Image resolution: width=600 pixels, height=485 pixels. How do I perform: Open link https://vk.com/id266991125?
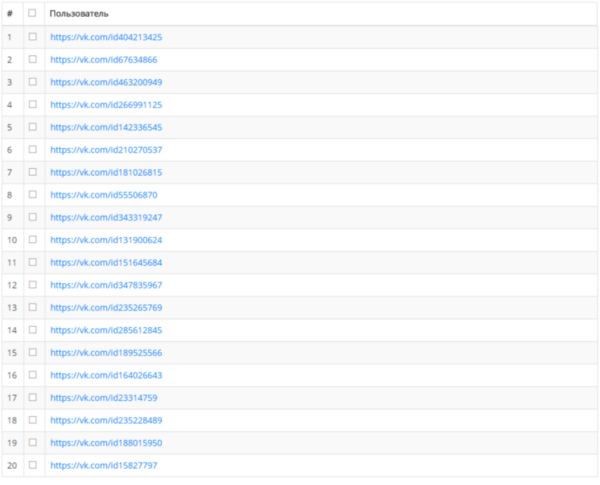[106, 105]
